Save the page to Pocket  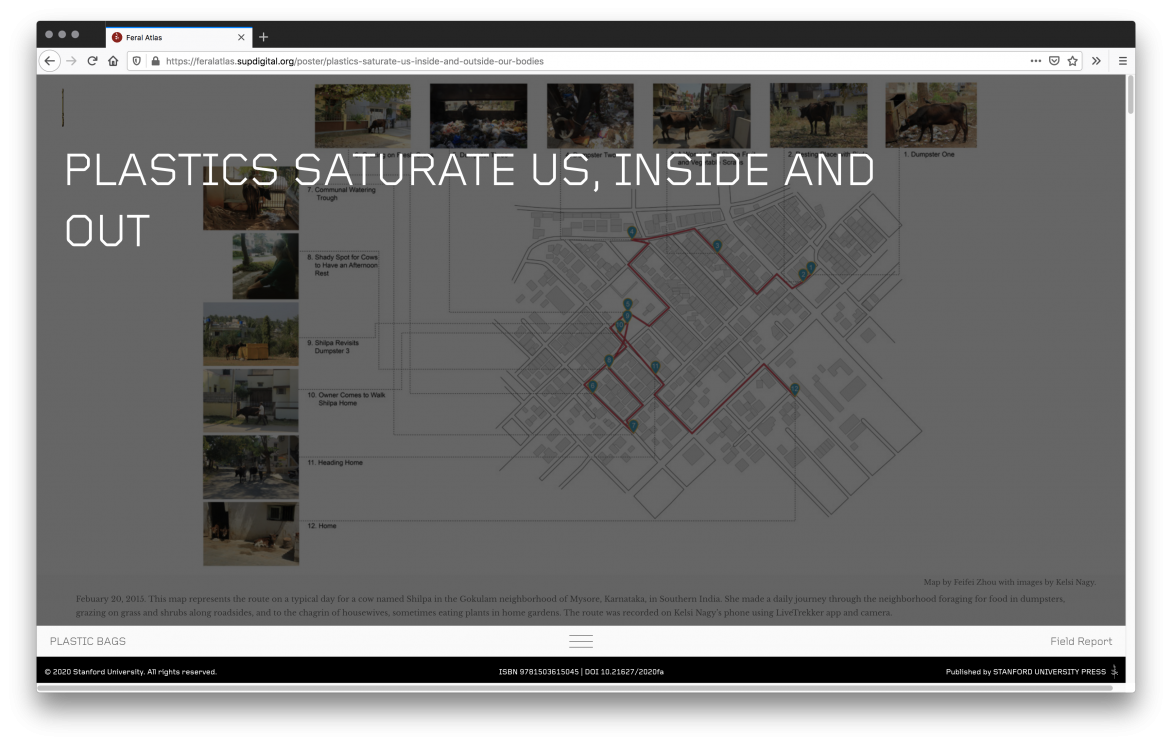click(x=1053, y=60)
